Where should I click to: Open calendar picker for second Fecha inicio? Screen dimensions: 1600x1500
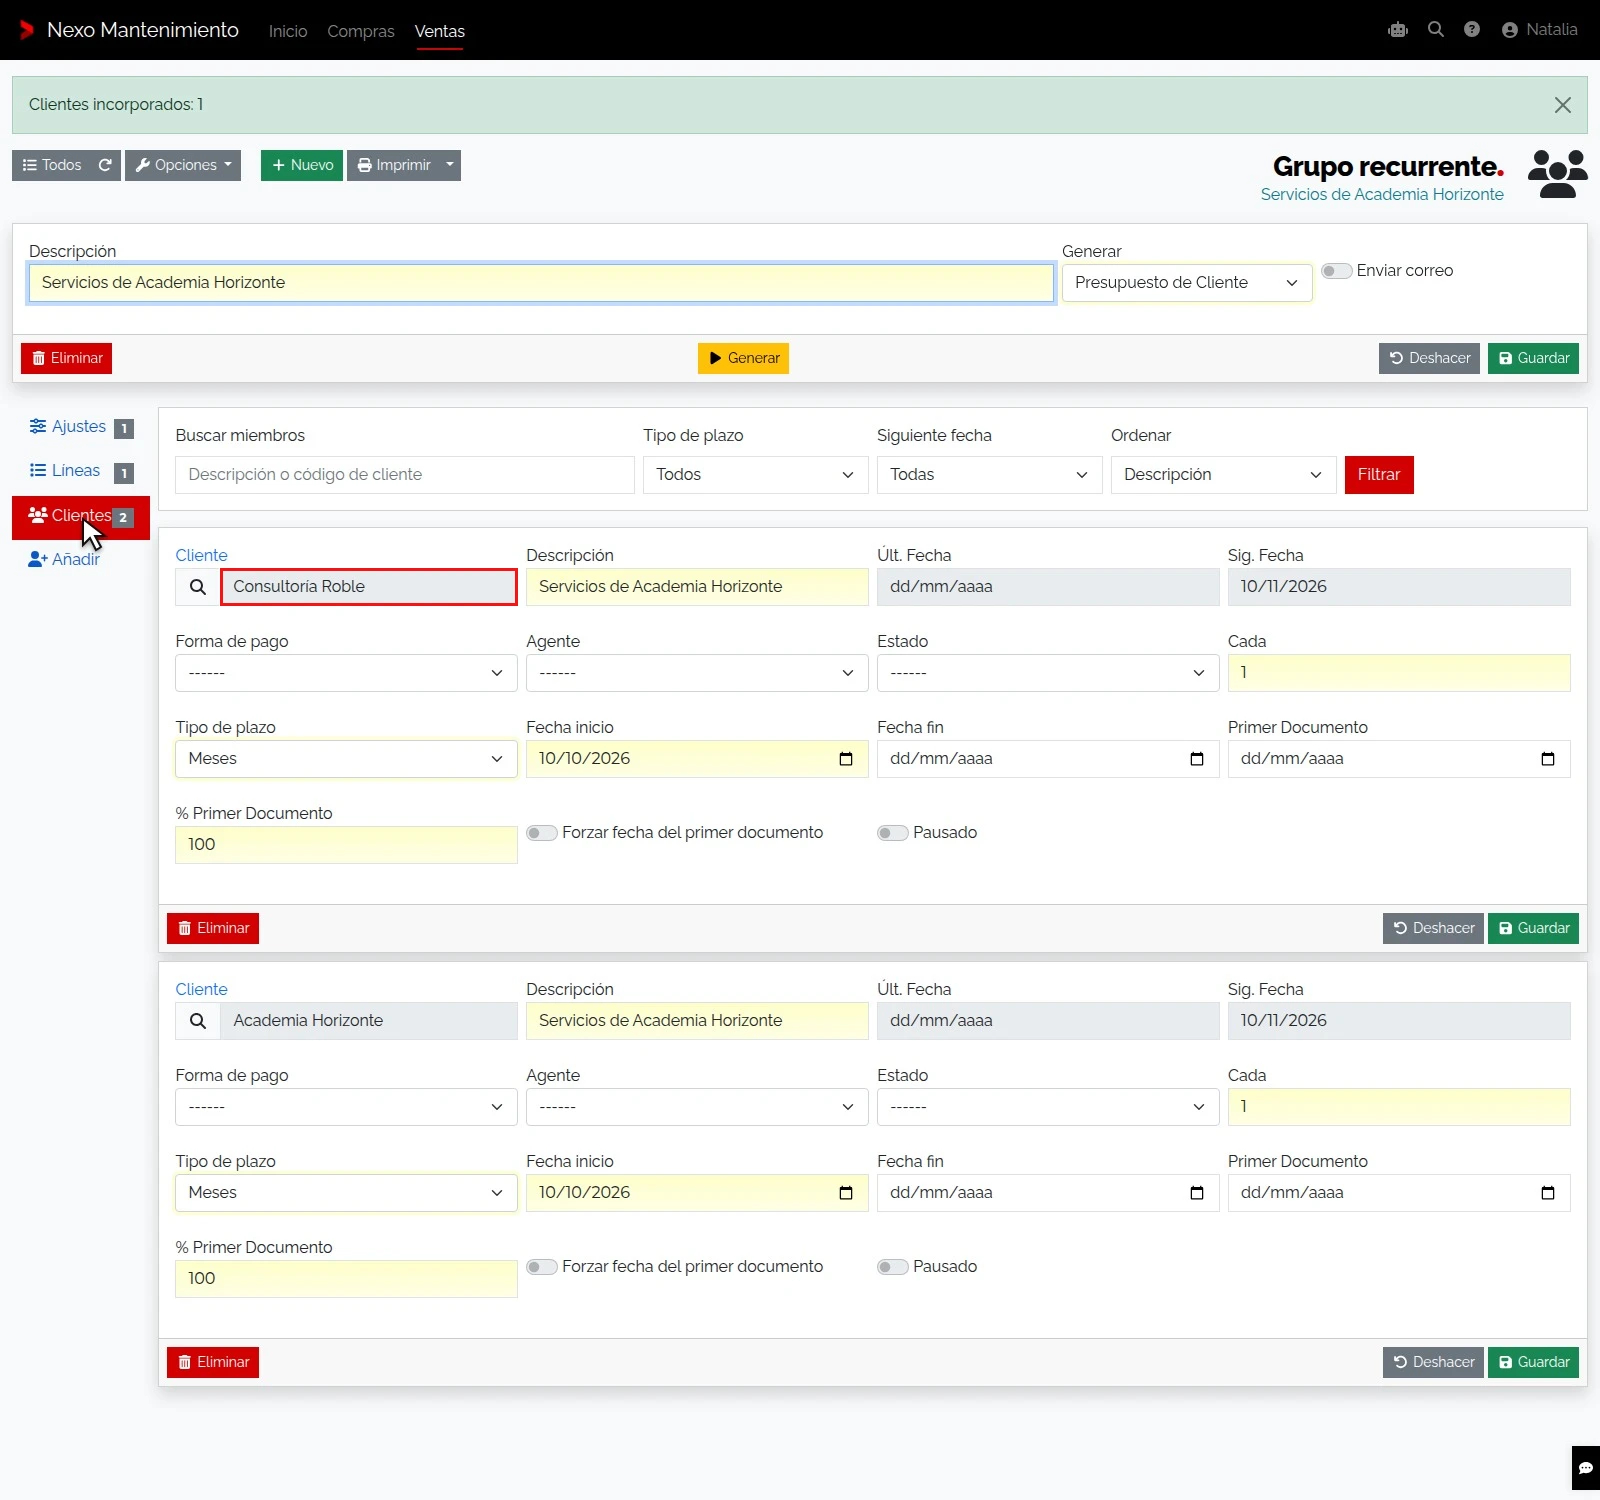pos(846,1193)
